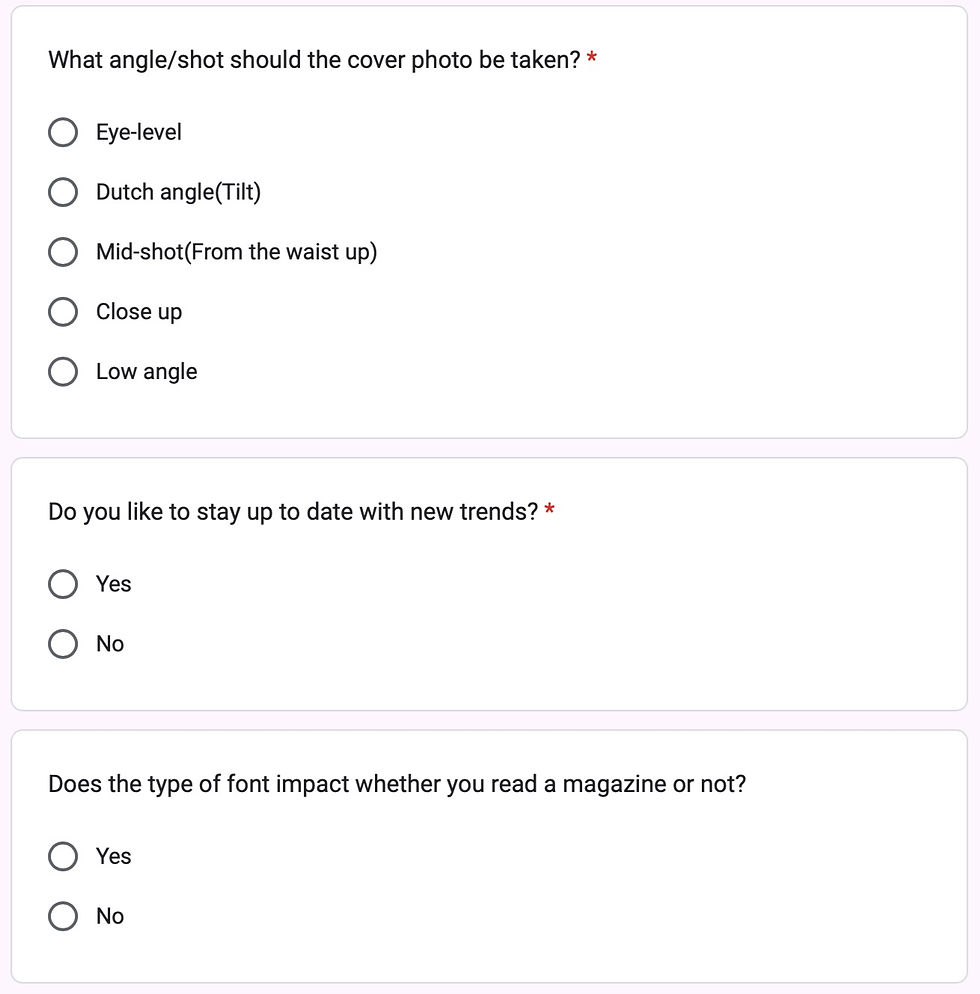Click the "Close up" option label
This screenshot has height=994, width=980.
tap(139, 312)
